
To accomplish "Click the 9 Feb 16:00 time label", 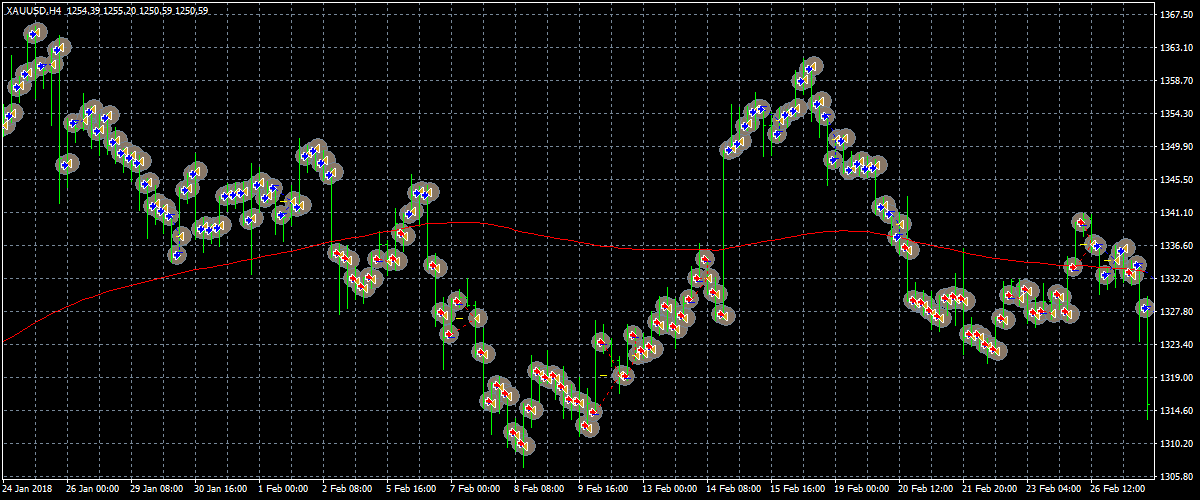I will click(x=603, y=490).
